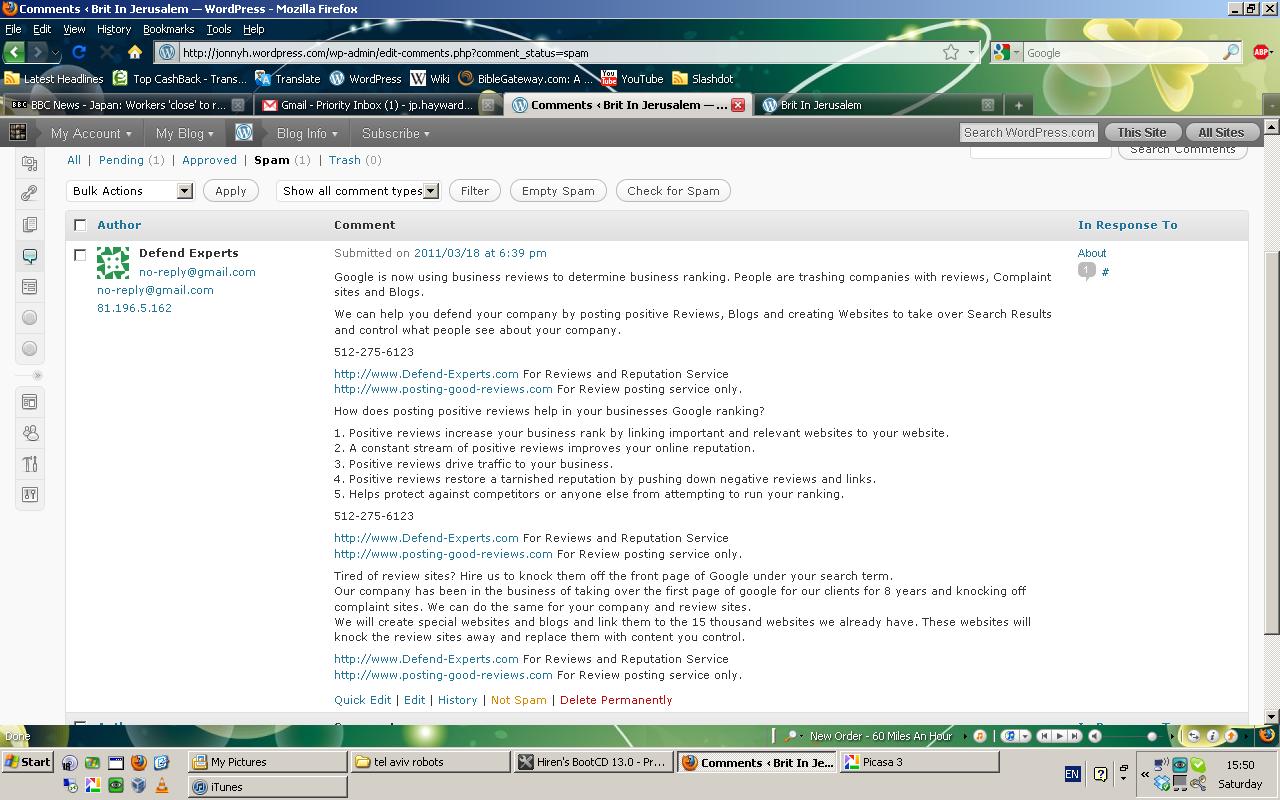Click the Firefox Home button
This screenshot has height=800, width=1280.
coord(135,52)
